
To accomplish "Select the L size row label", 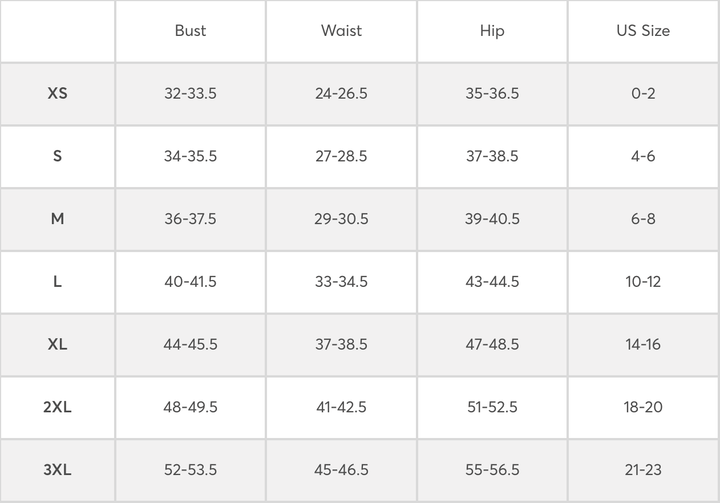I will (57, 282).
